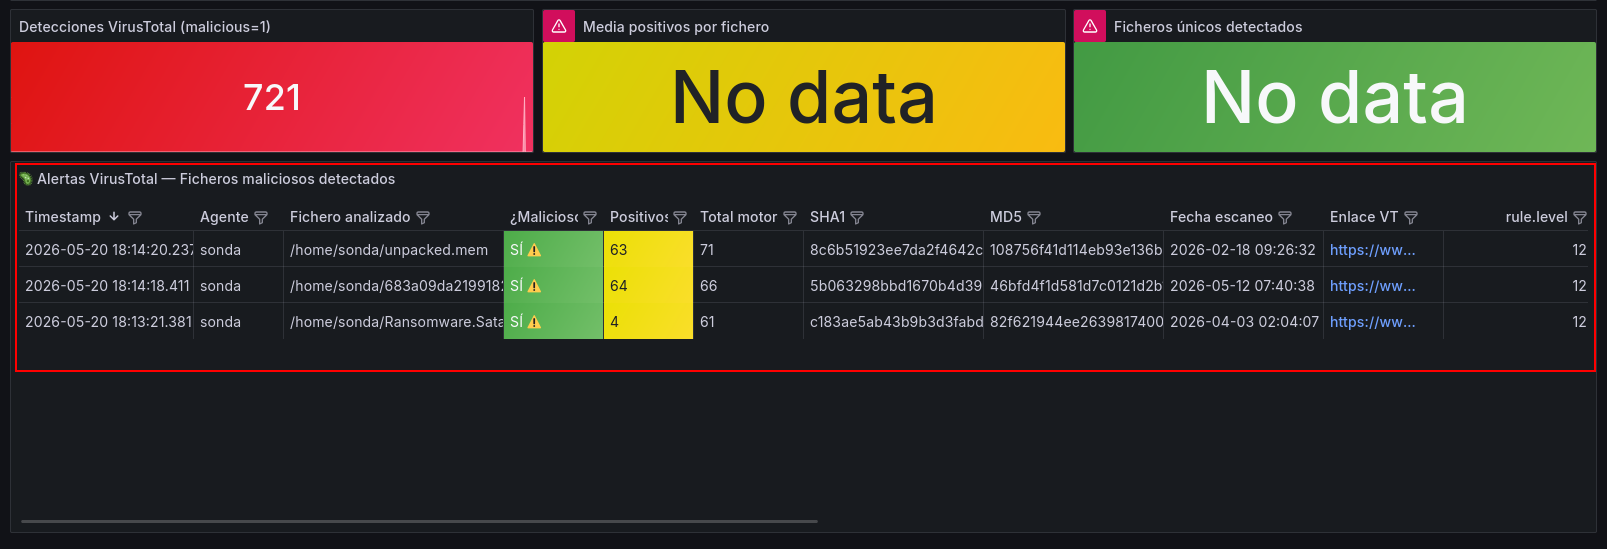Click SHA1 value 8c6b51923ee7da2f4642c
The image size is (1607, 549).
tap(896, 250)
